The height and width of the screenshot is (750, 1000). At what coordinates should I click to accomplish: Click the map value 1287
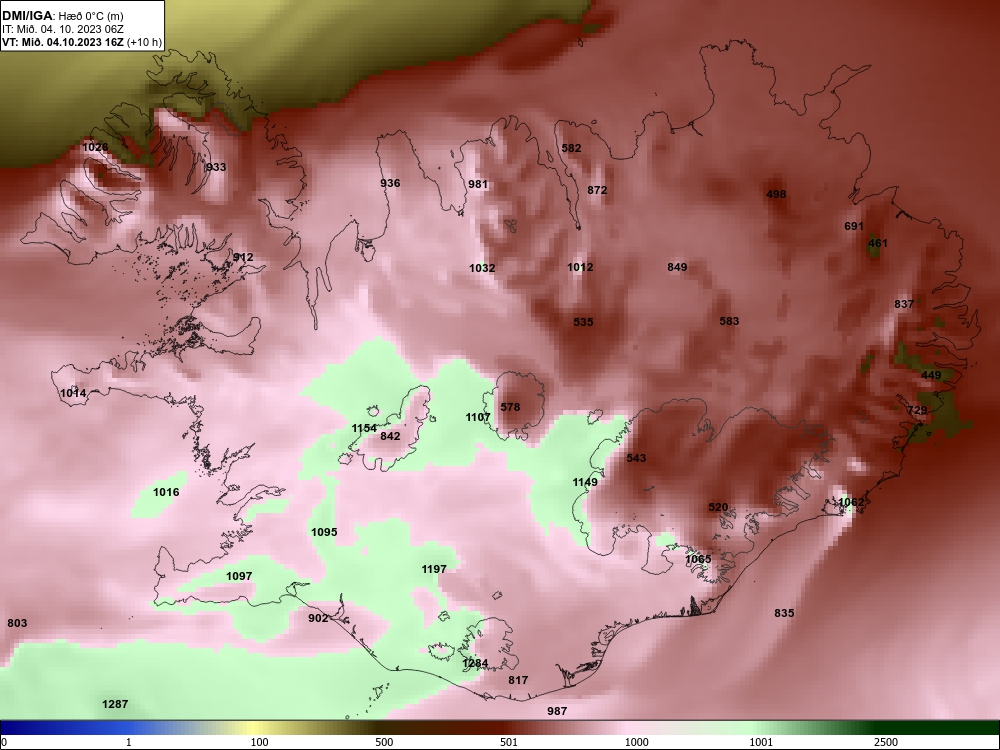(x=115, y=705)
